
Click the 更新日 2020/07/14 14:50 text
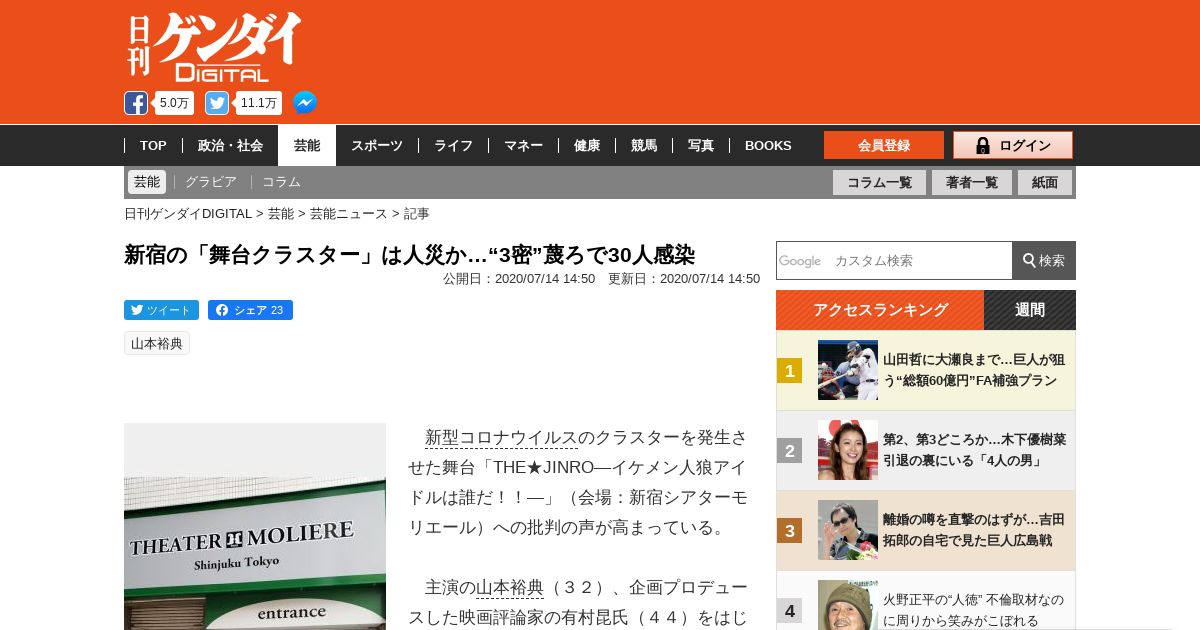[684, 279]
